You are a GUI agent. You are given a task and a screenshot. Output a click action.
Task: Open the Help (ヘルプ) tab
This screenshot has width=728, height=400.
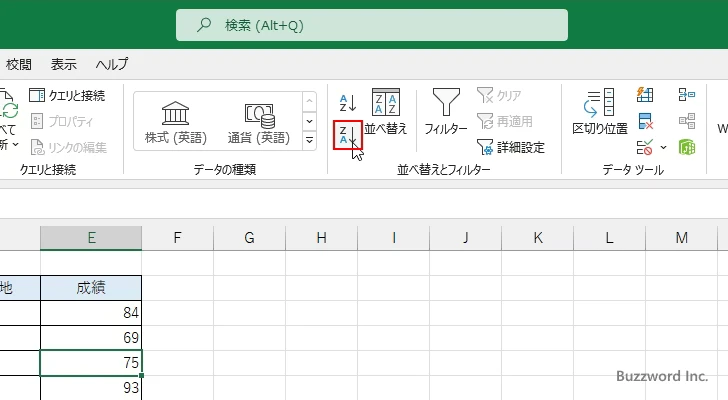click(112, 64)
